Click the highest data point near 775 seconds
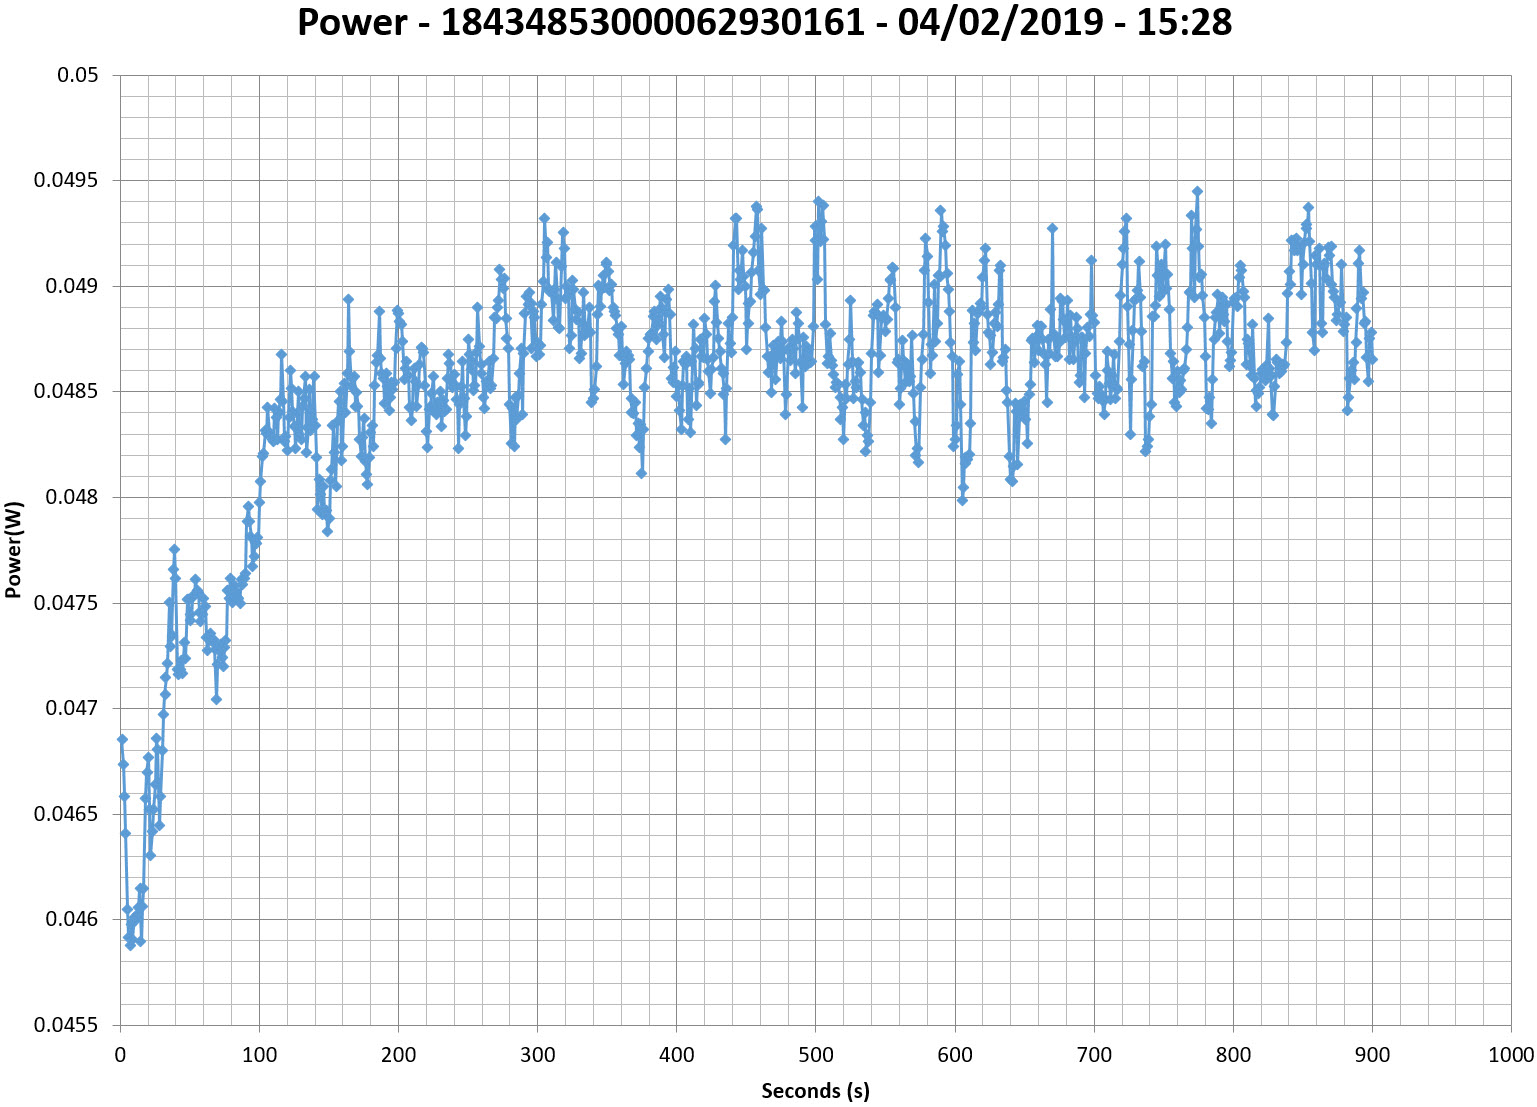 pyautogui.click(x=1197, y=191)
